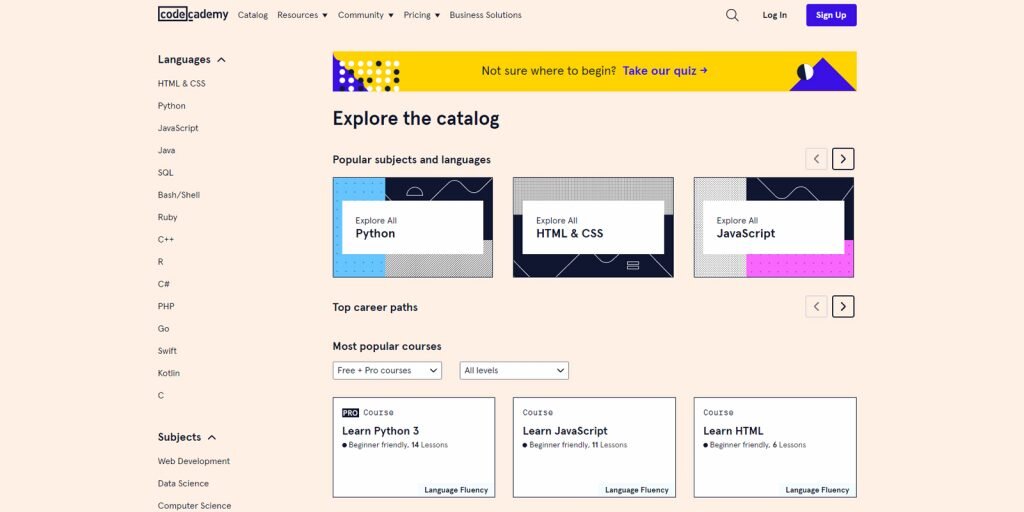Open the search magnifier icon
Screen dimensions: 1024x512
tap(732, 15)
